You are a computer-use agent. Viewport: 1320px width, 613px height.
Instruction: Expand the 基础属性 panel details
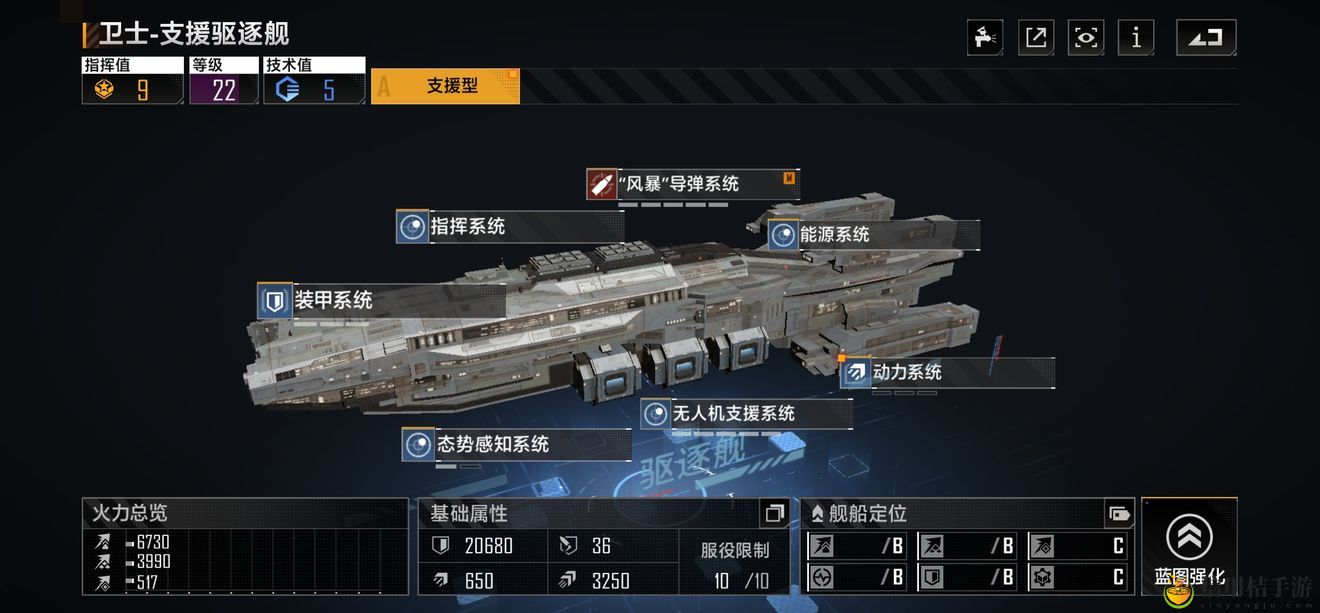point(774,514)
